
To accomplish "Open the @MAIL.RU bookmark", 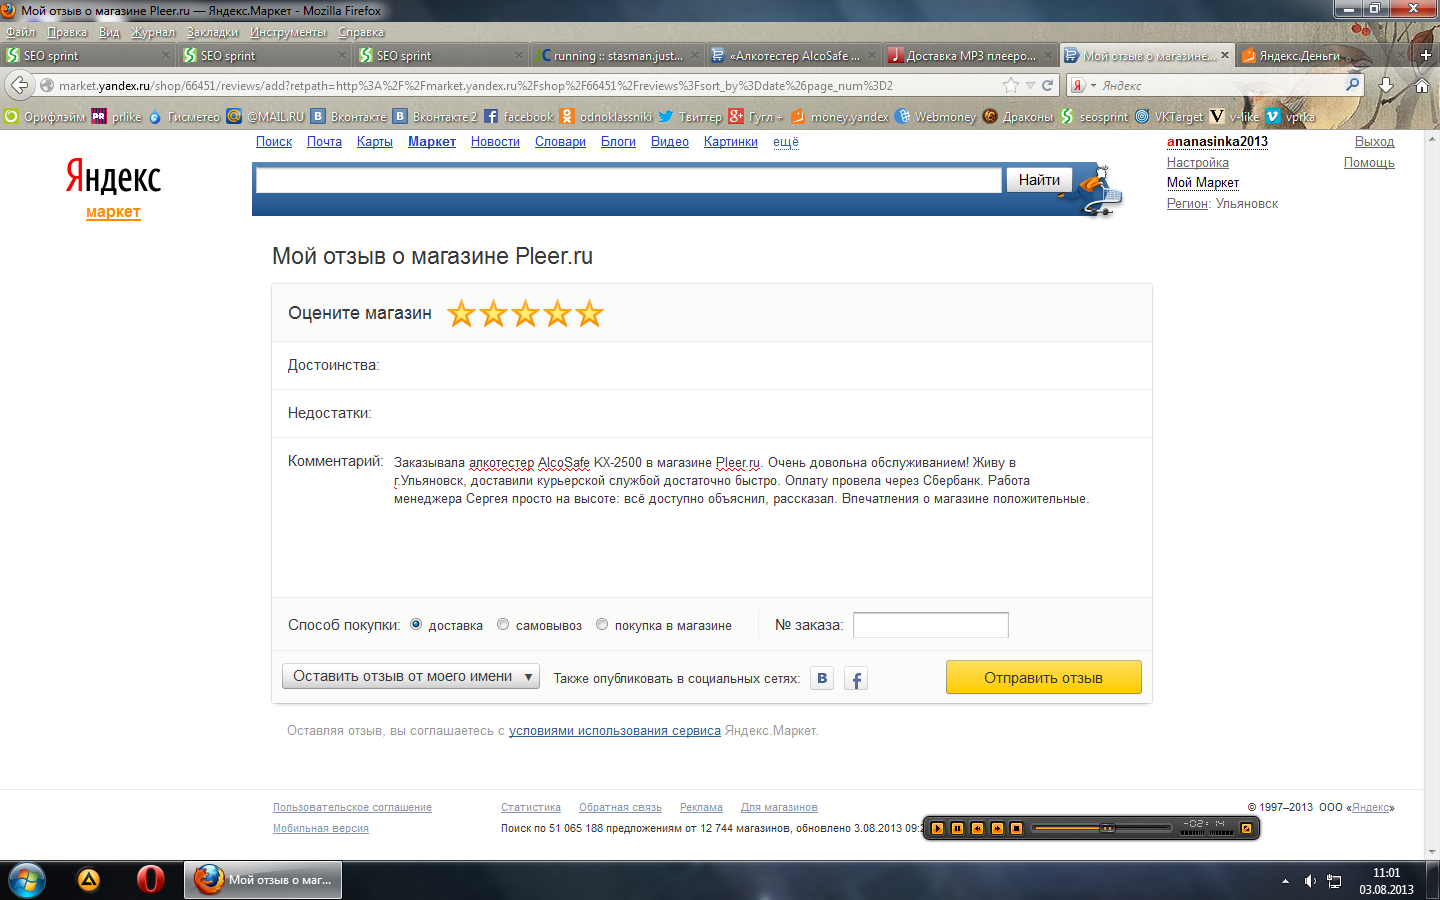I will pyautogui.click(x=265, y=117).
